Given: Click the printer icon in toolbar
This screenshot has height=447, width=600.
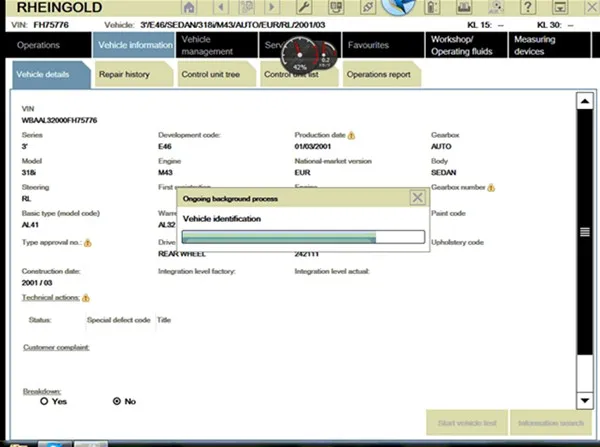Looking at the screenshot, I should pos(464,7).
